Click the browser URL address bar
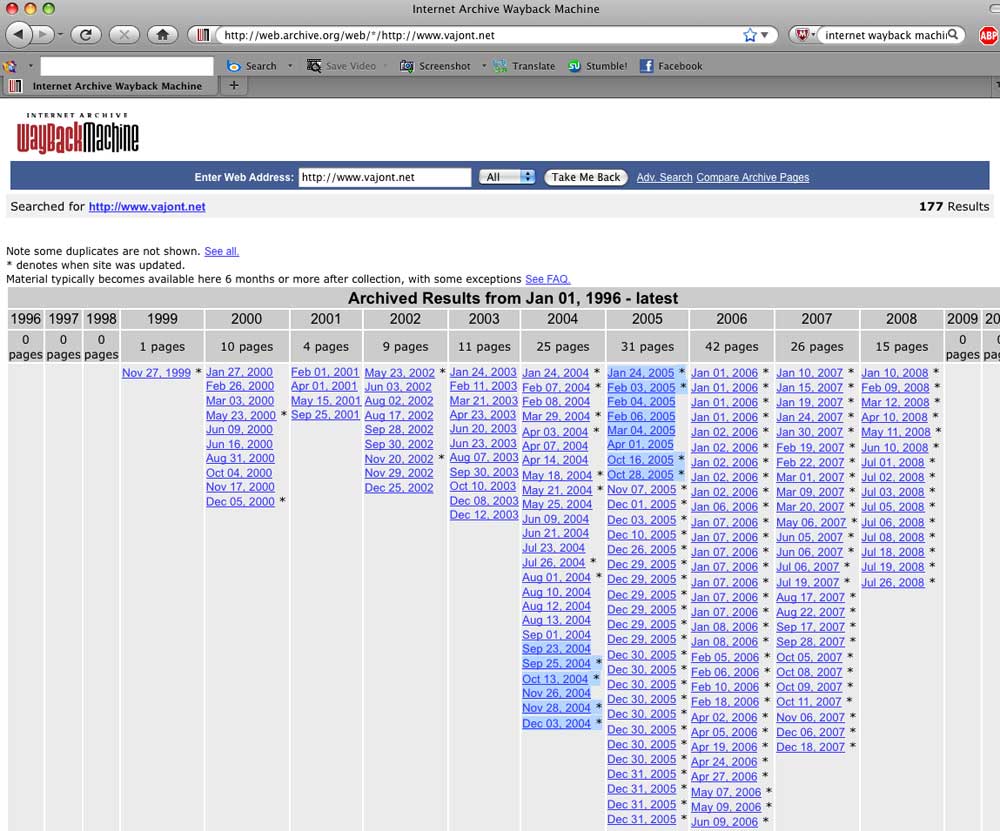 click(x=481, y=35)
